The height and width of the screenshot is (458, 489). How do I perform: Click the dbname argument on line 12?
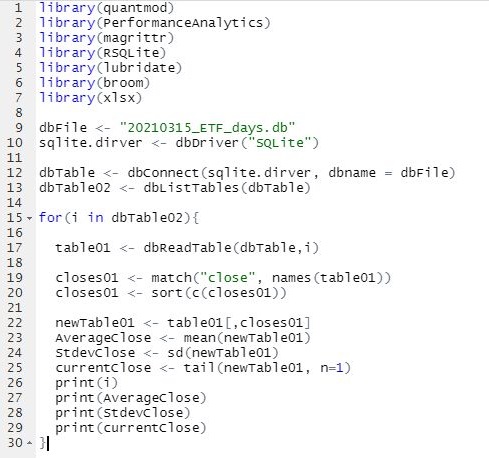point(352,173)
